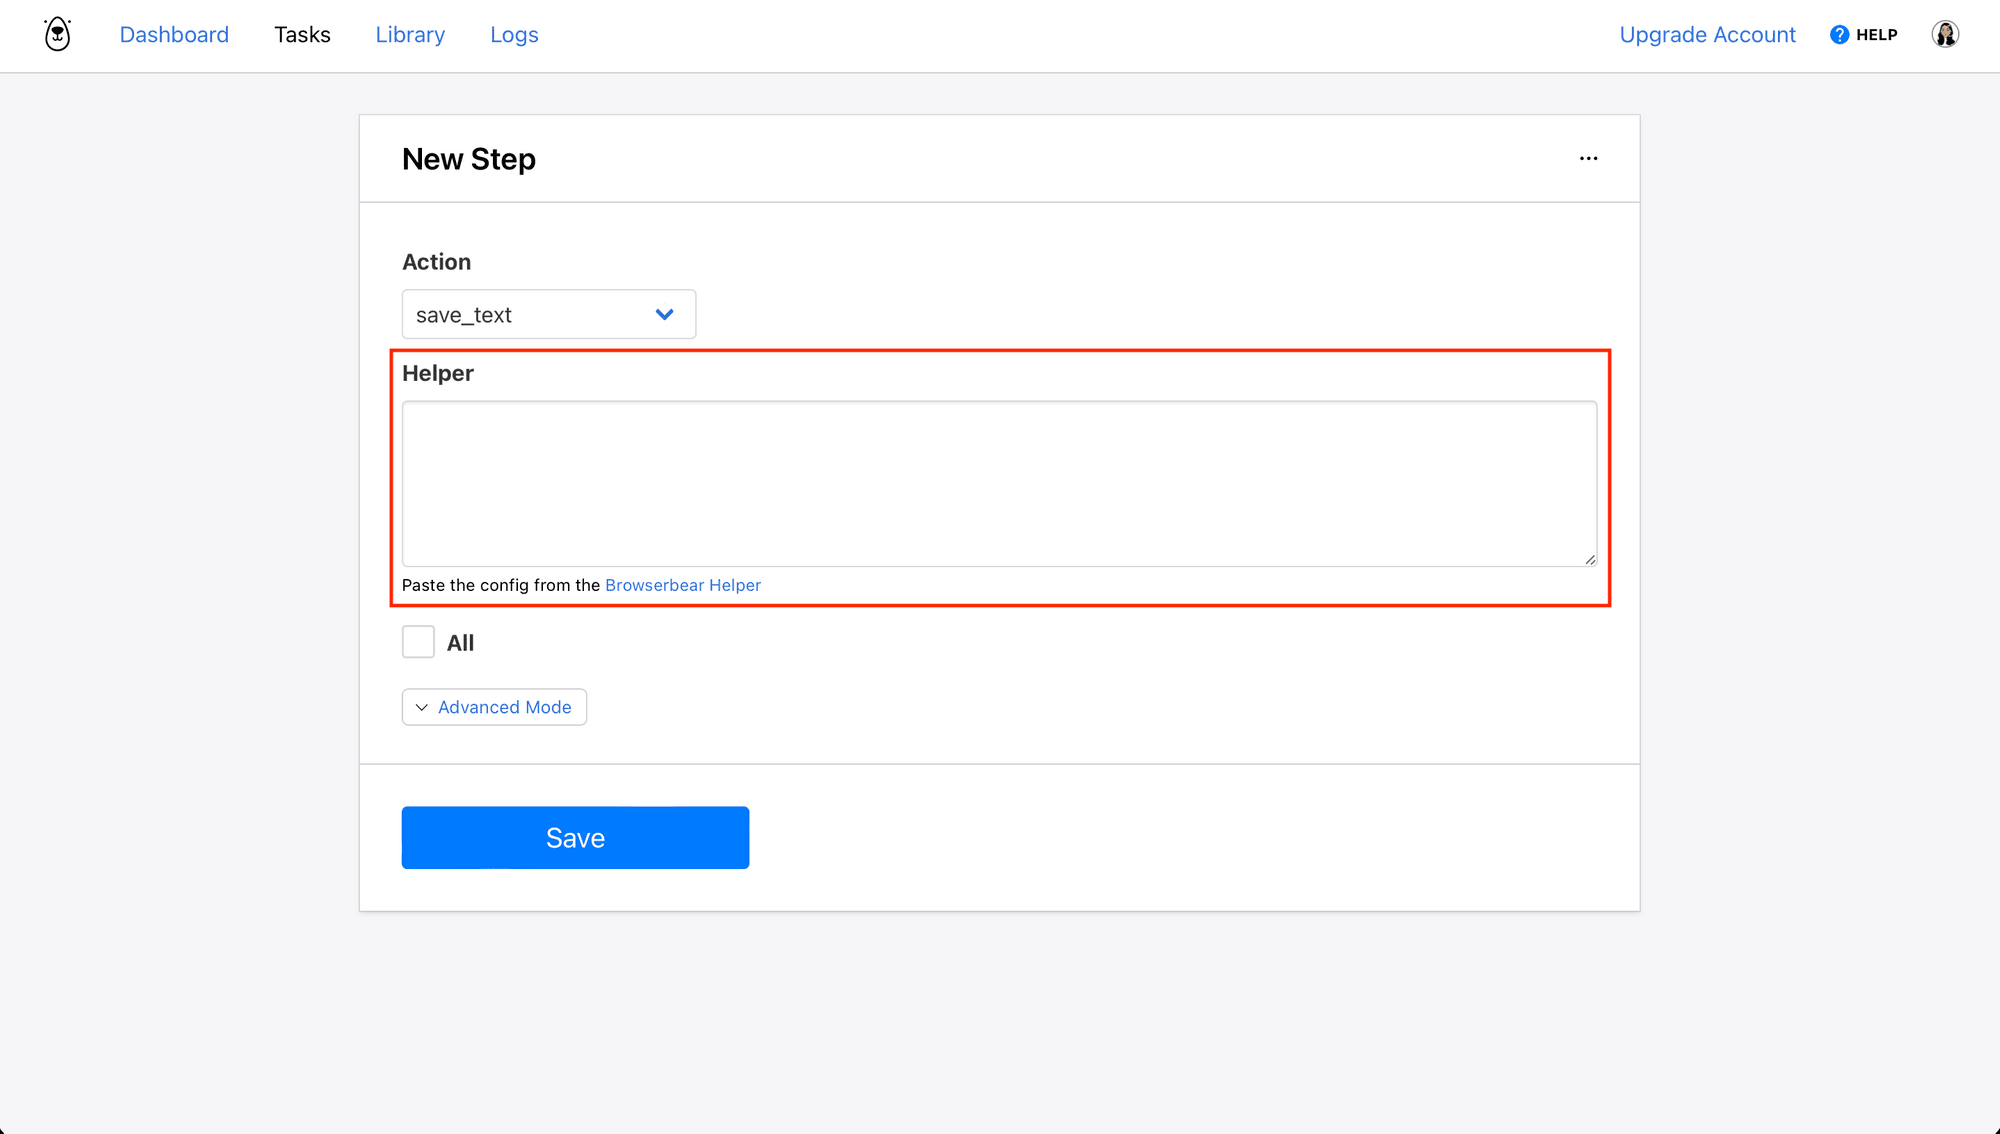Open the profile avatar menu
Image resolution: width=2000 pixels, height=1134 pixels.
pos(1945,33)
